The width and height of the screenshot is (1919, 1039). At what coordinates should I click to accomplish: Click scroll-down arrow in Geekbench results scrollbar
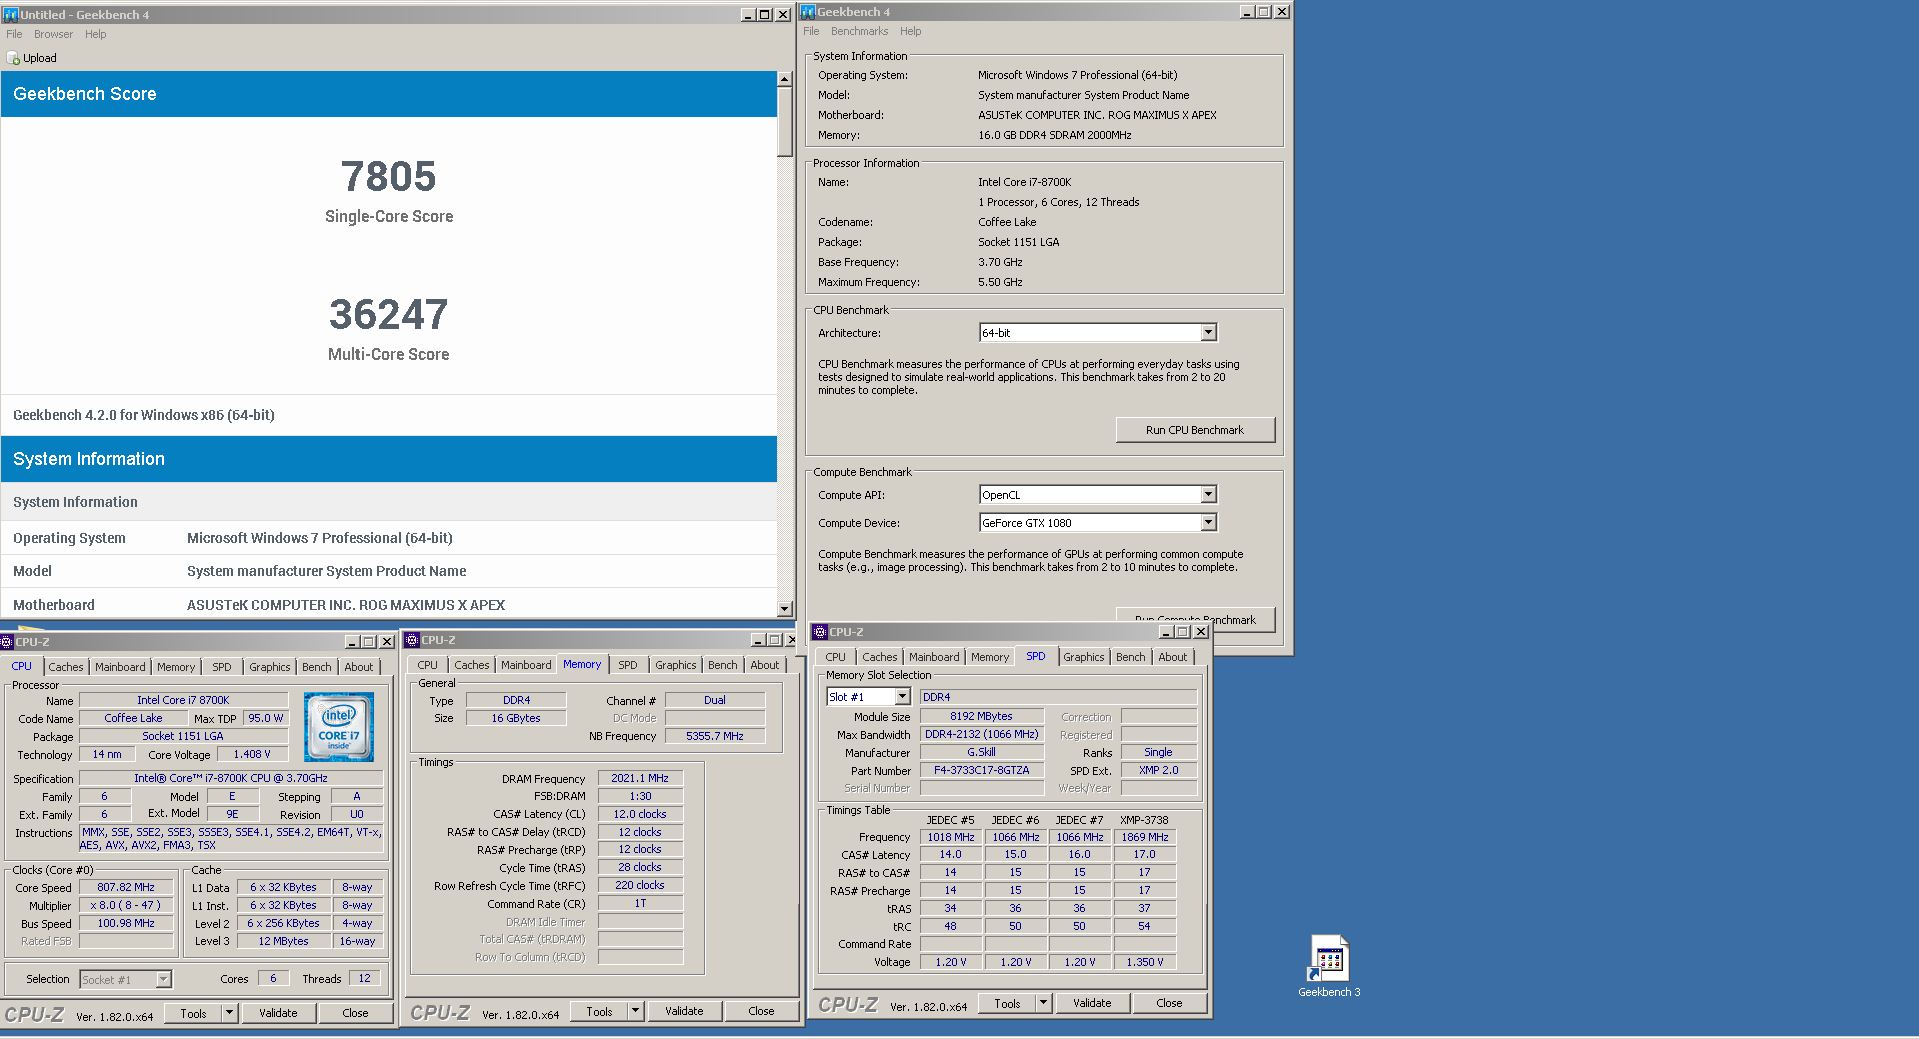click(x=784, y=609)
